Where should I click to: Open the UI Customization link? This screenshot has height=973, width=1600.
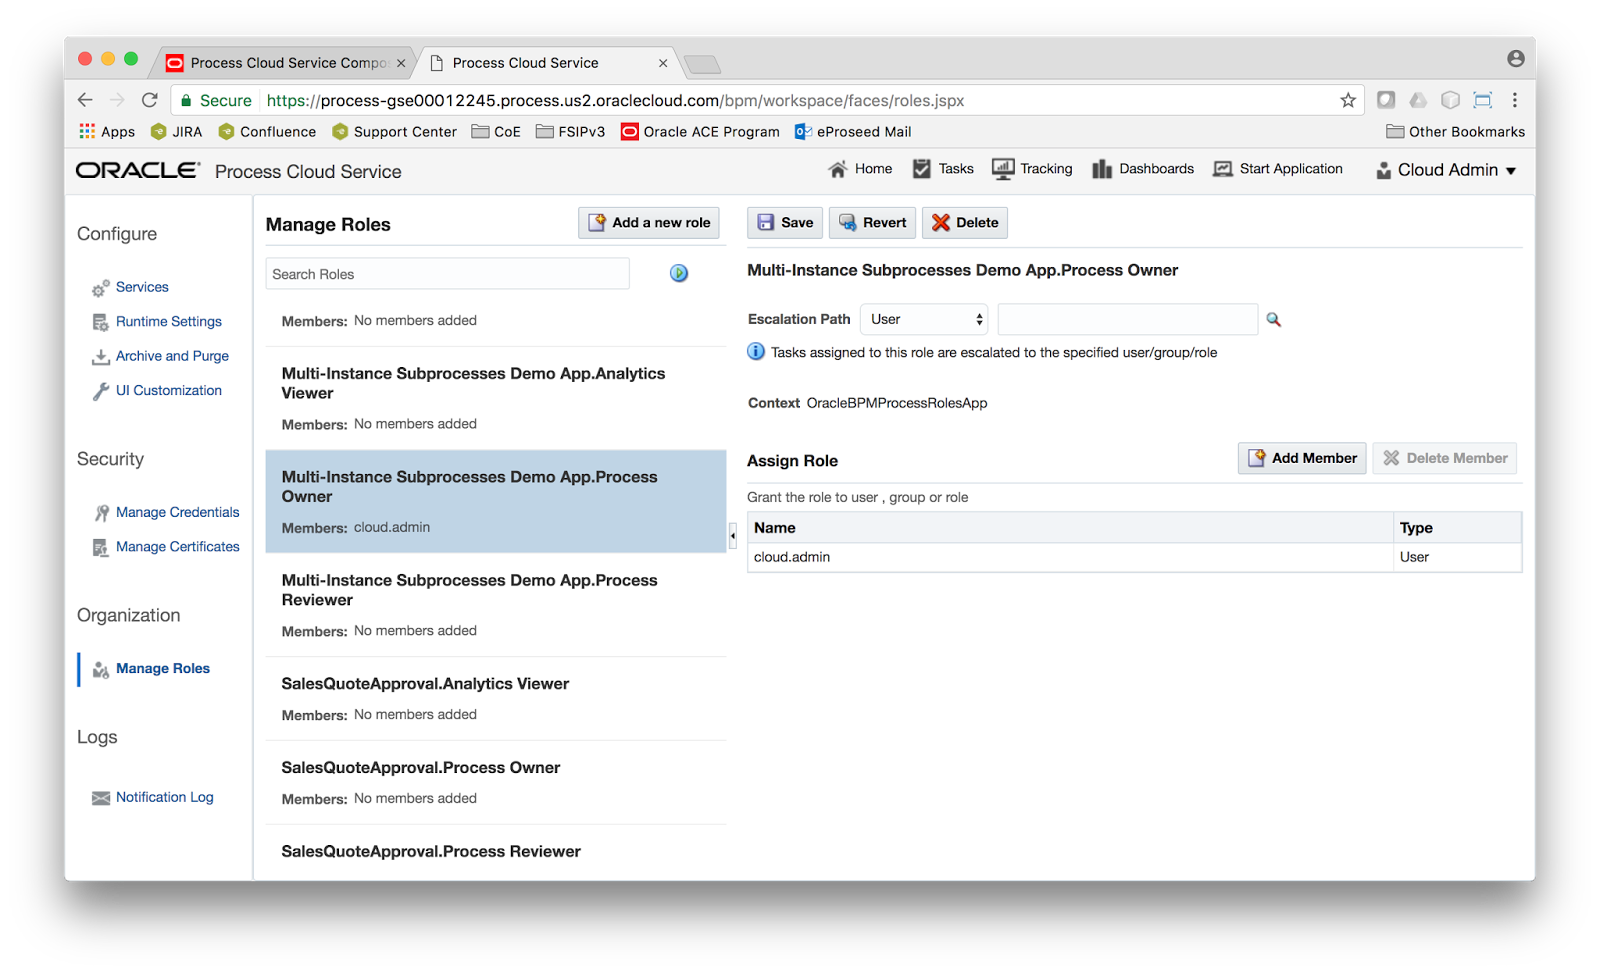click(169, 390)
